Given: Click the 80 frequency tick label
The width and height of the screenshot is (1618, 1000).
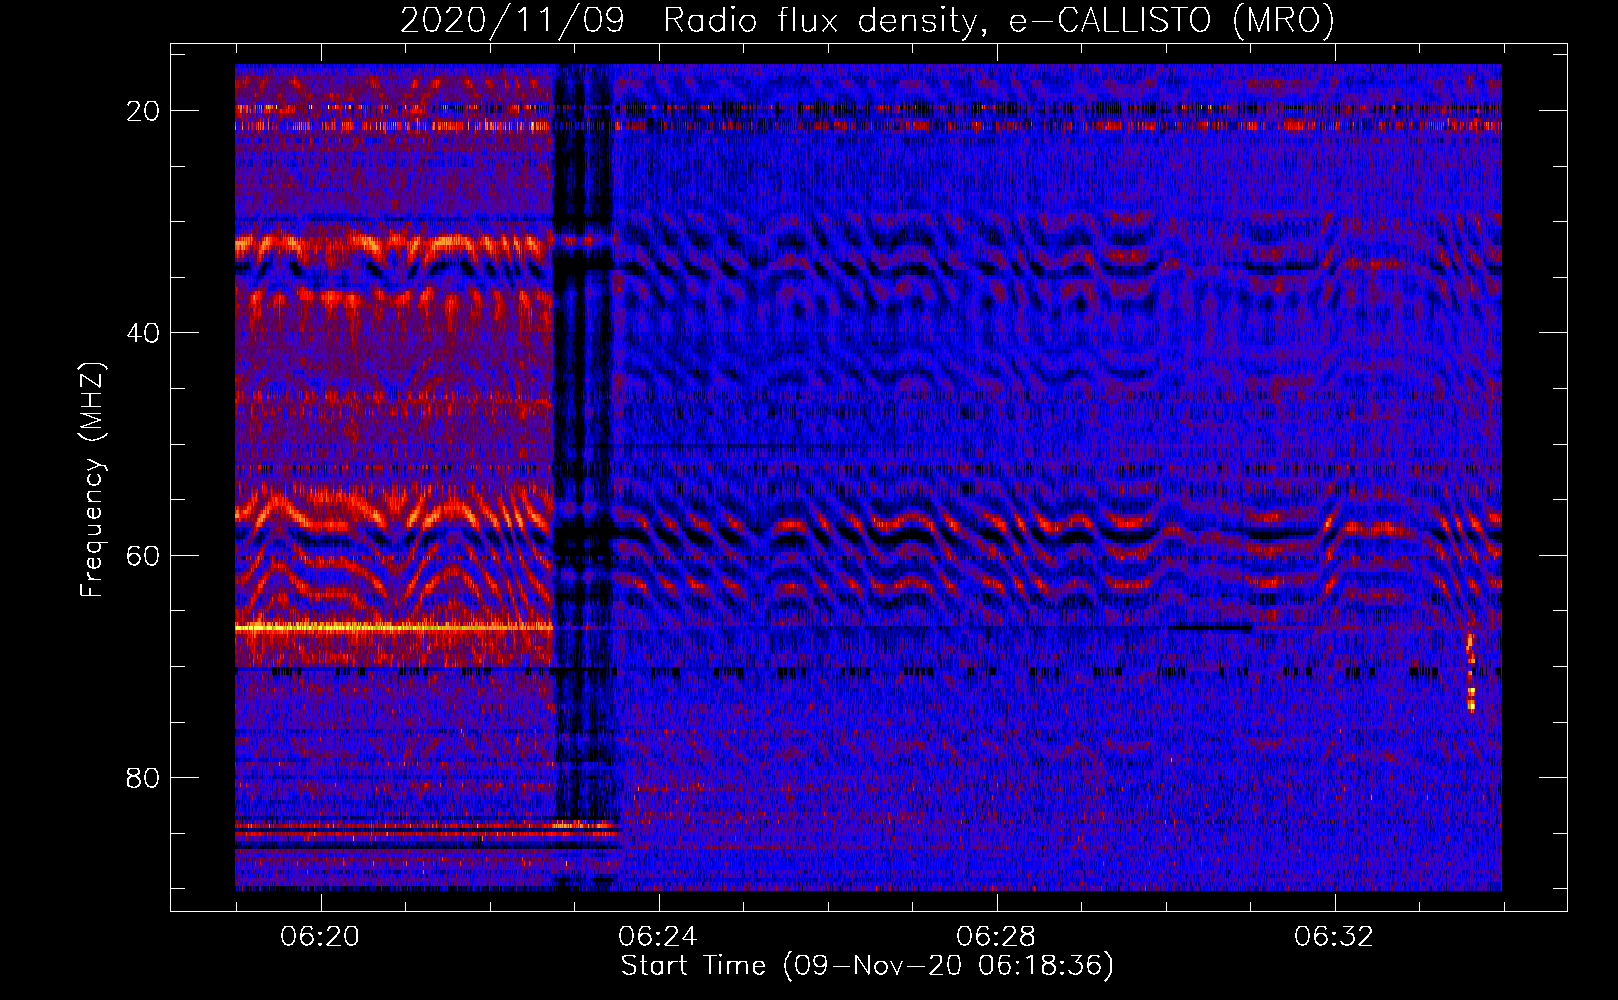Looking at the screenshot, I should pyautogui.click(x=143, y=777).
